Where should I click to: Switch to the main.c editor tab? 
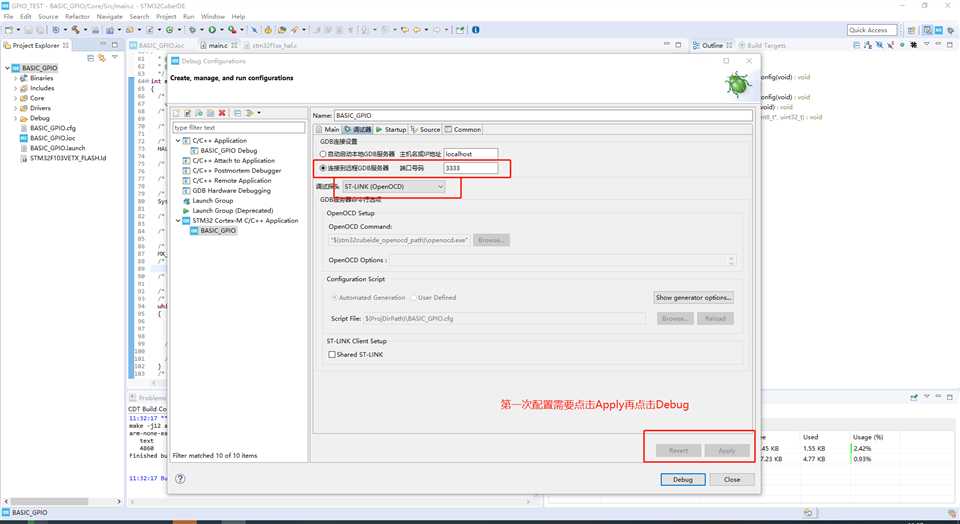pyautogui.click(x=218, y=45)
